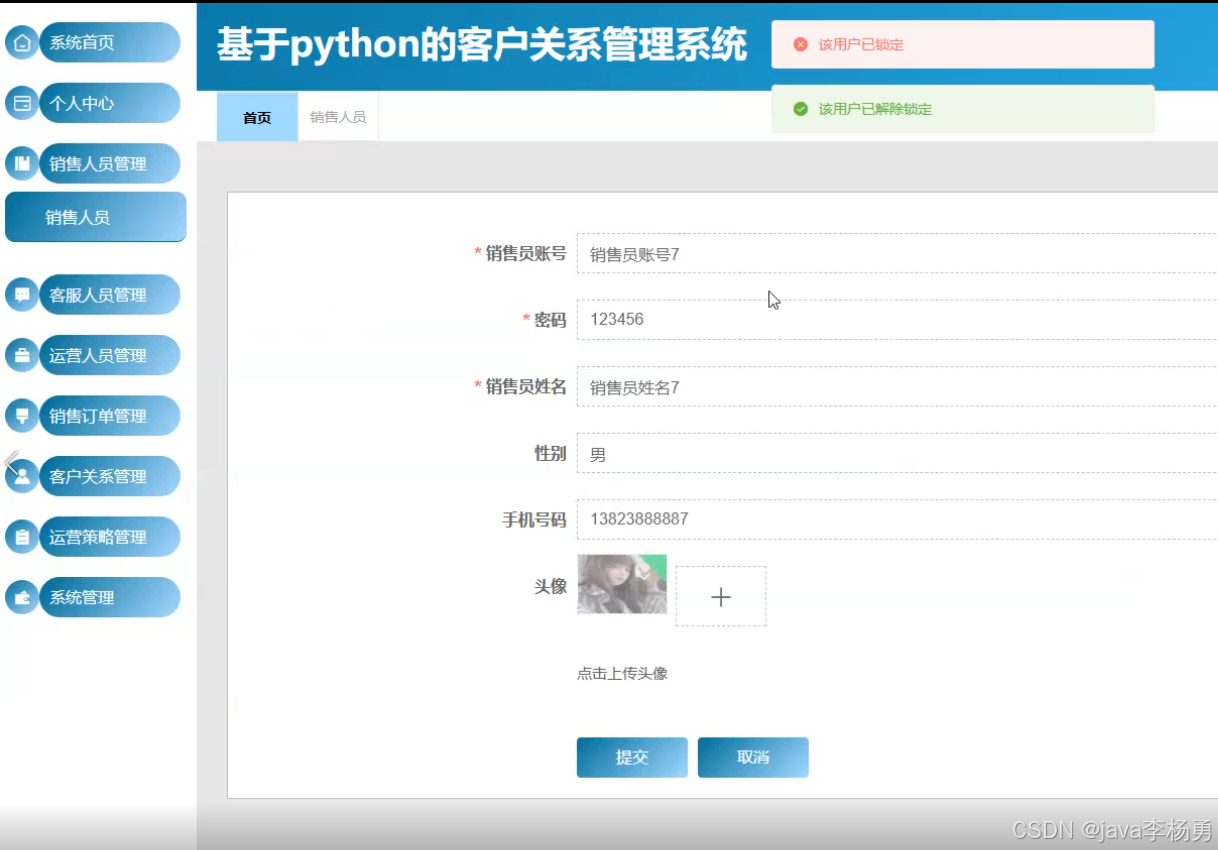Open 个人中心 via its sidebar icon

20,103
